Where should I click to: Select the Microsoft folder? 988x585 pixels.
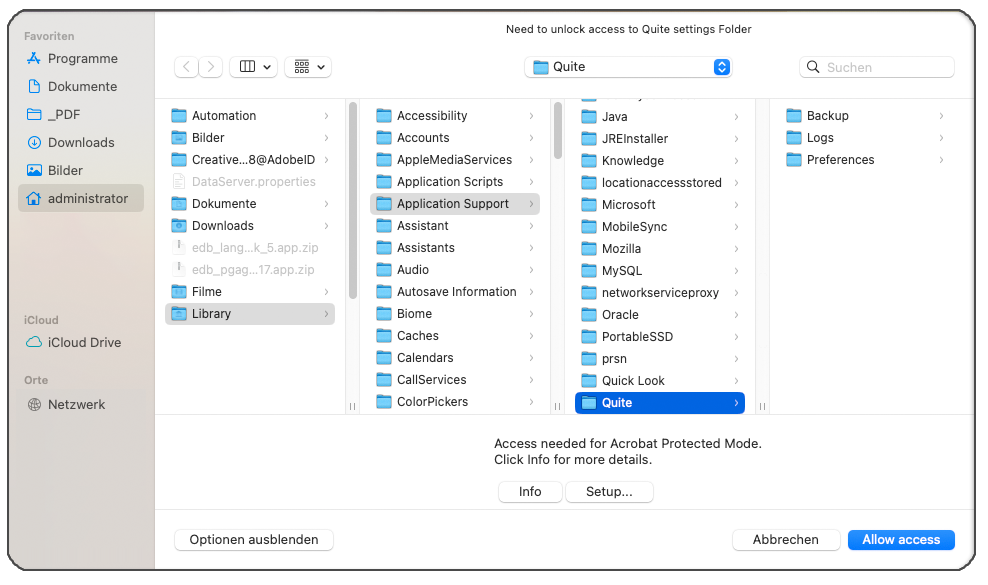tap(660, 205)
